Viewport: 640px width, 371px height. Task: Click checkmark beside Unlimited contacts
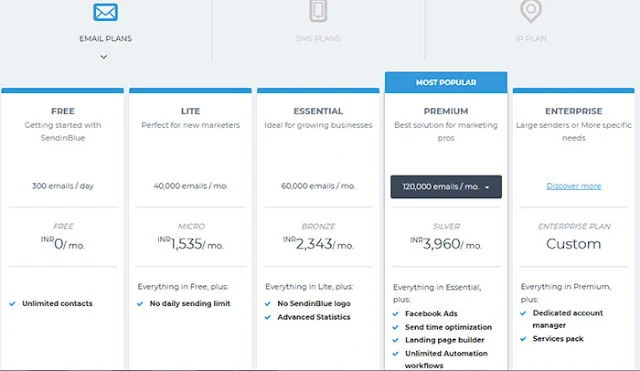[x=12, y=304]
